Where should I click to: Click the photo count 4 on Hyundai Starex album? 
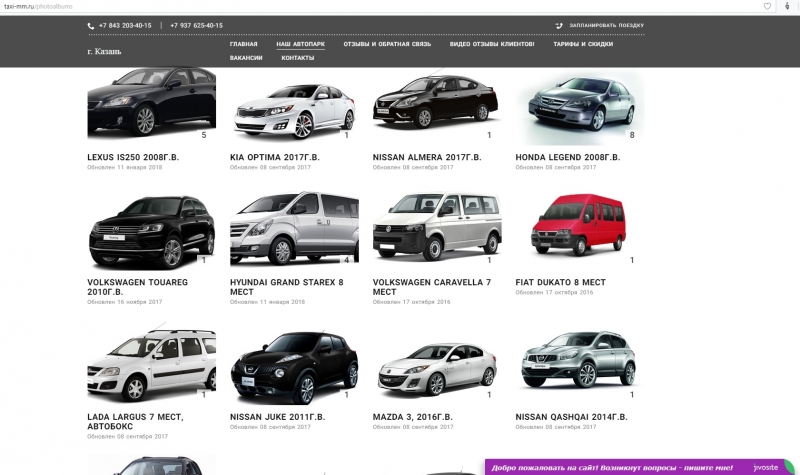(346, 260)
